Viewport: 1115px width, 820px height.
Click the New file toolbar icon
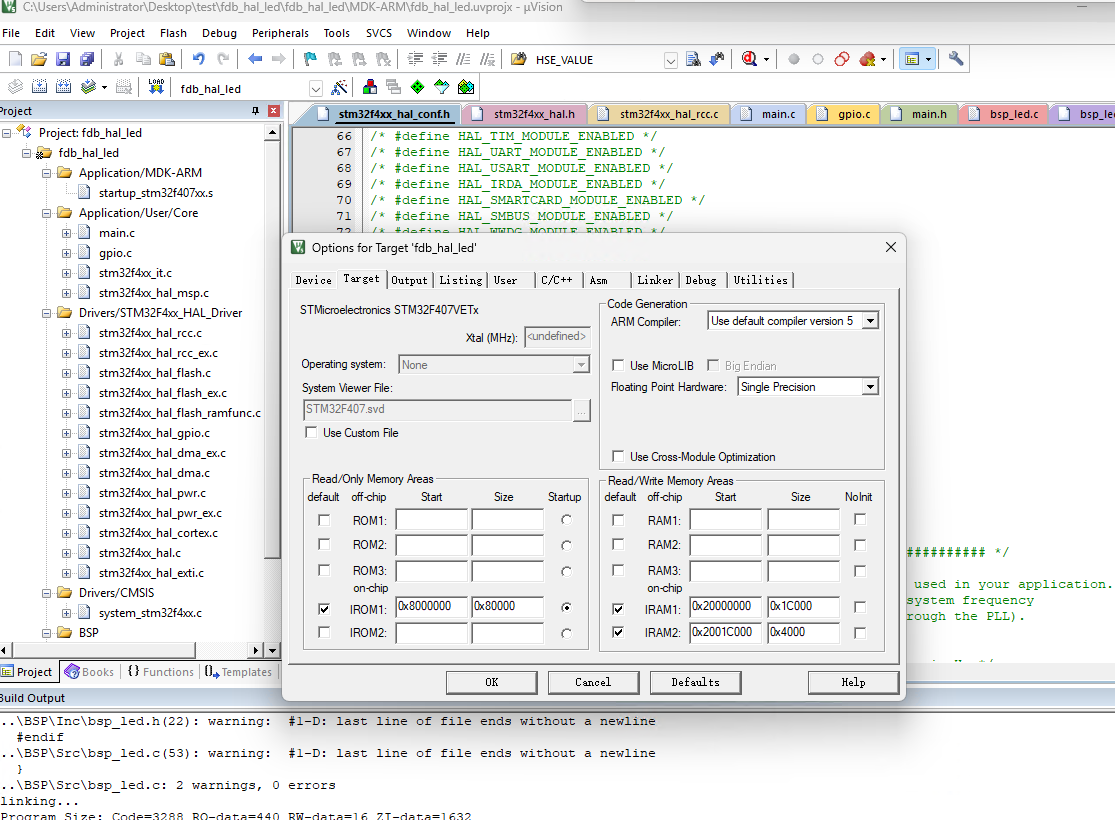pyautogui.click(x=16, y=60)
